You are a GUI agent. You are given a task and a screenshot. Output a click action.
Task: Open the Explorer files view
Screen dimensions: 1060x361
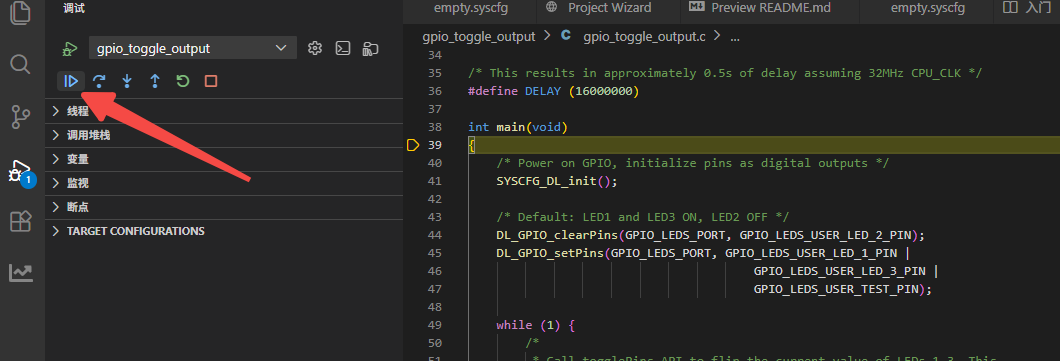click(21, 14)
